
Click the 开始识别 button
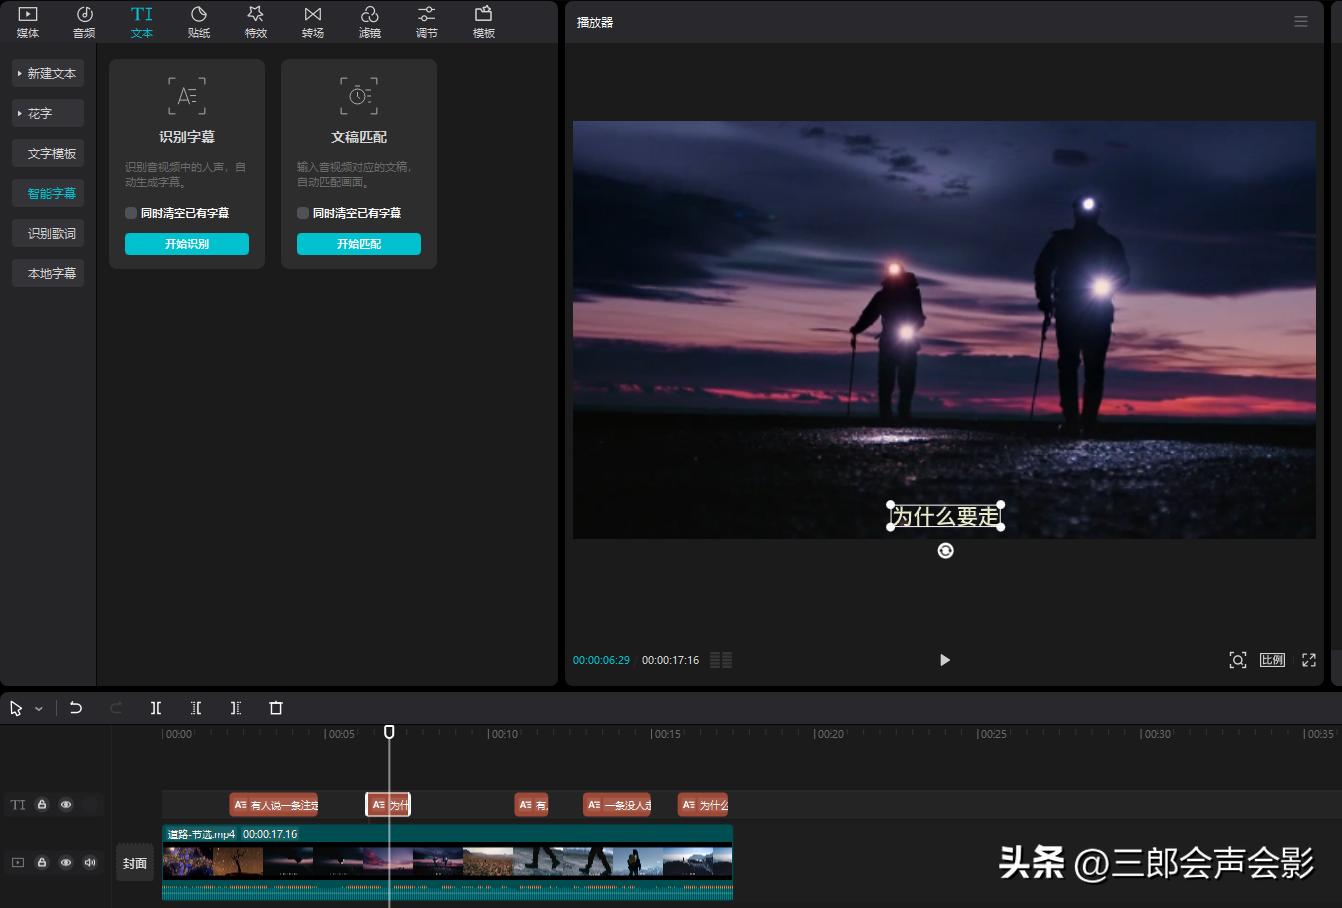(187, 243)
